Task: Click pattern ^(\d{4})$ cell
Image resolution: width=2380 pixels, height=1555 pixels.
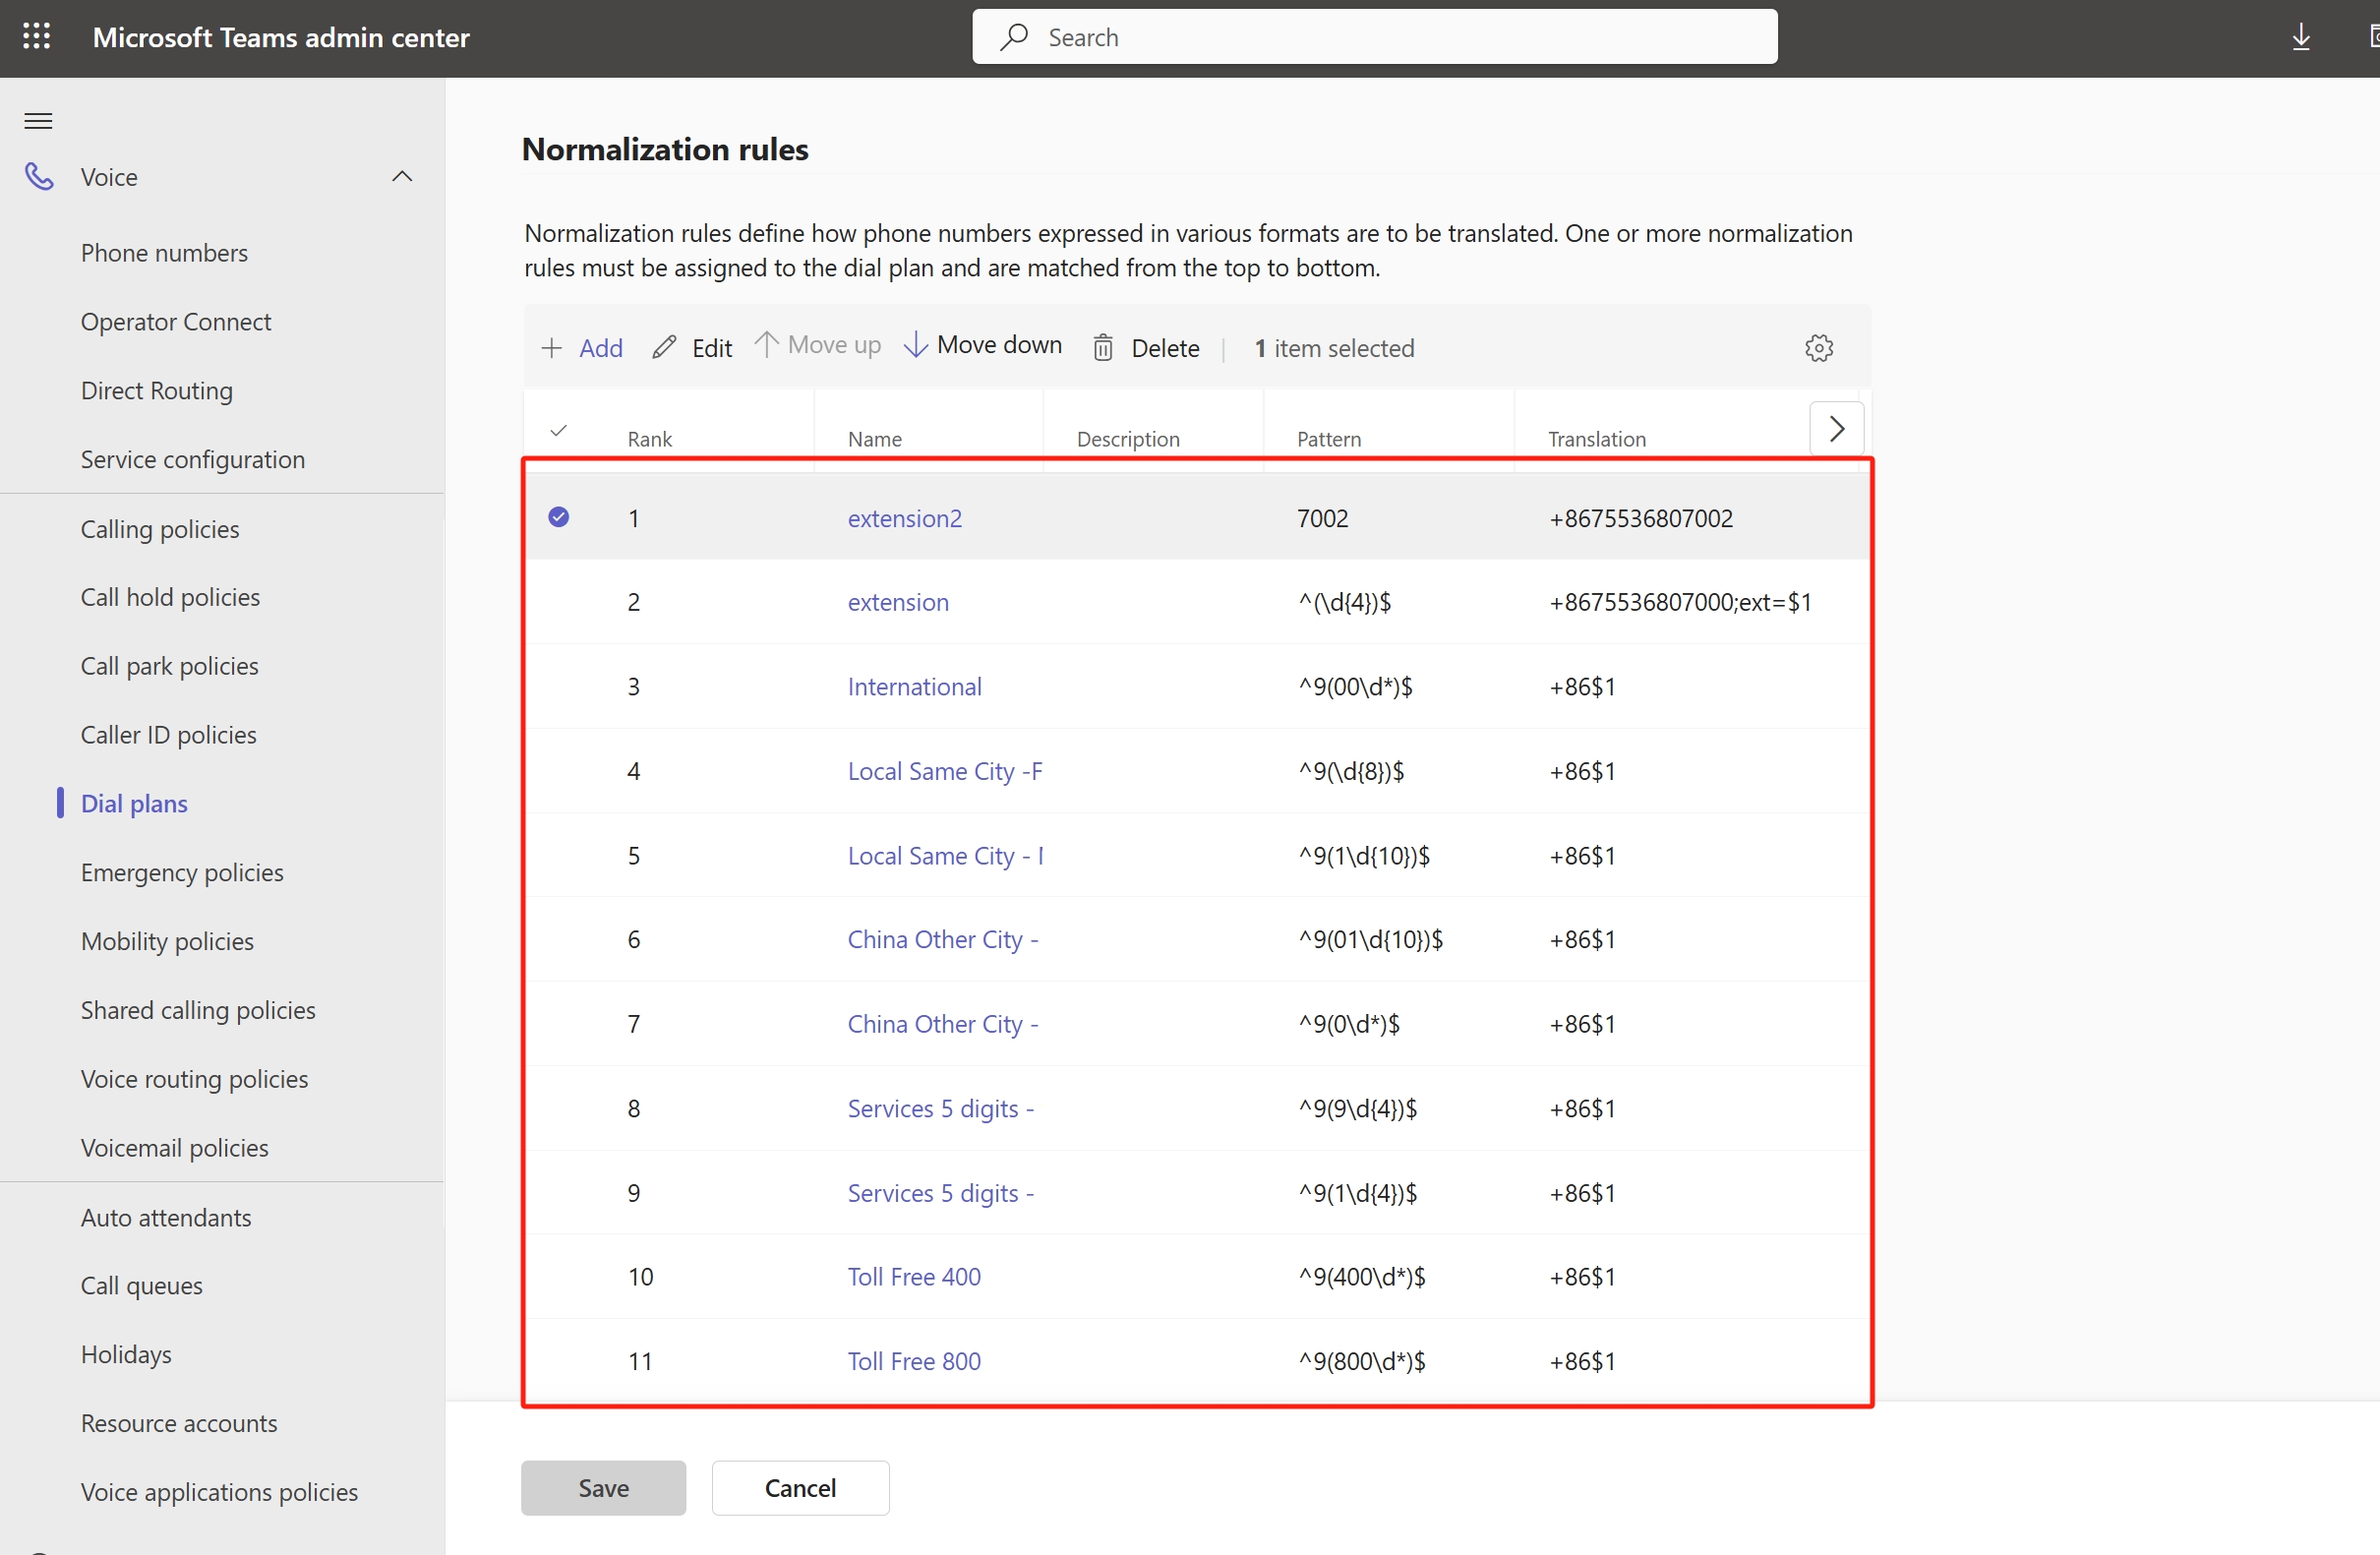Action: click(x=1345, y=602)
